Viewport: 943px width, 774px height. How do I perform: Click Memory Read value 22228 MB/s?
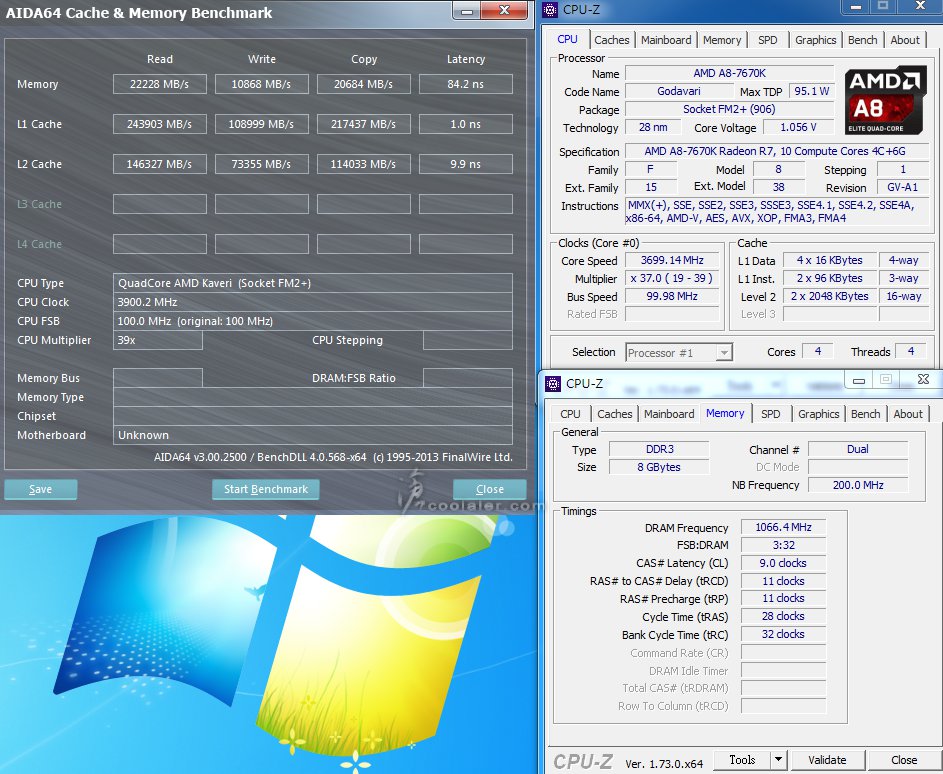pyautogui.click(x=159, y=84)
